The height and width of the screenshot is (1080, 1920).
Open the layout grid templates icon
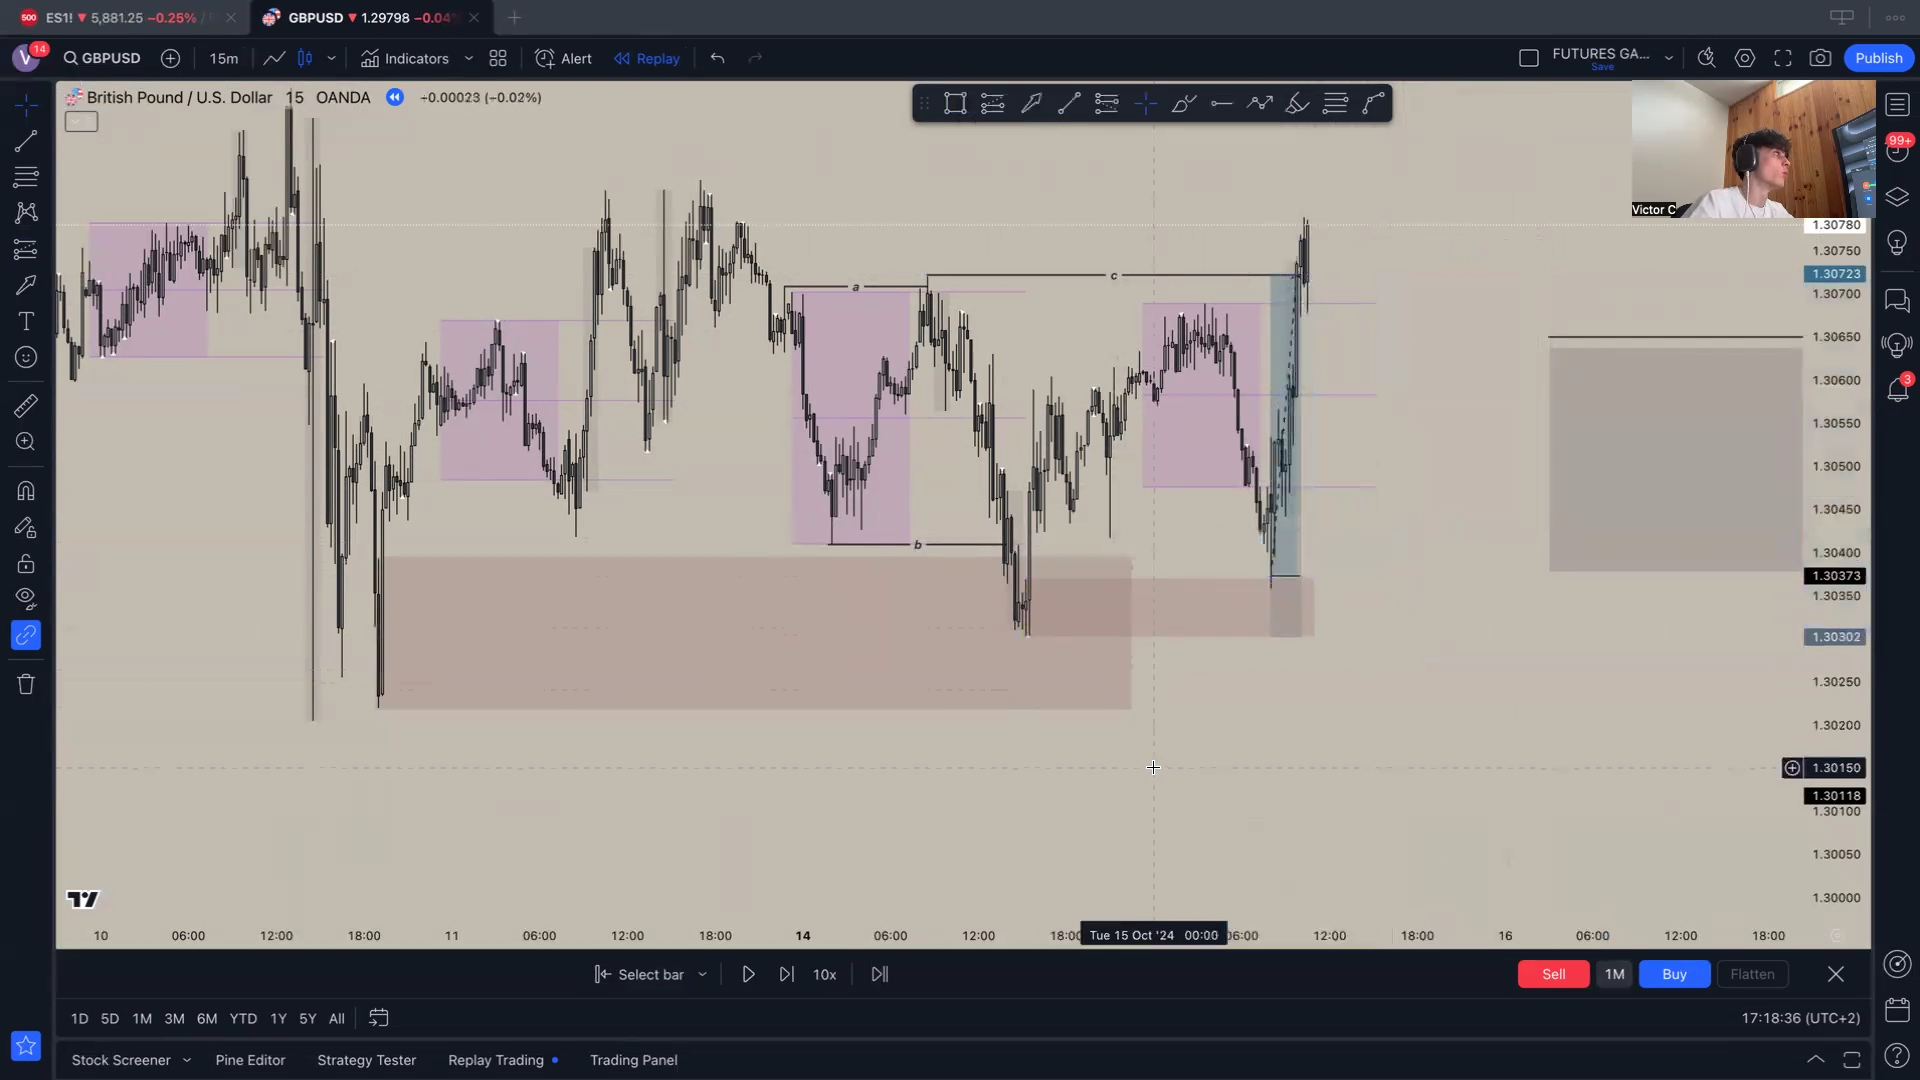pyautogui.click(x=498, y=58)
